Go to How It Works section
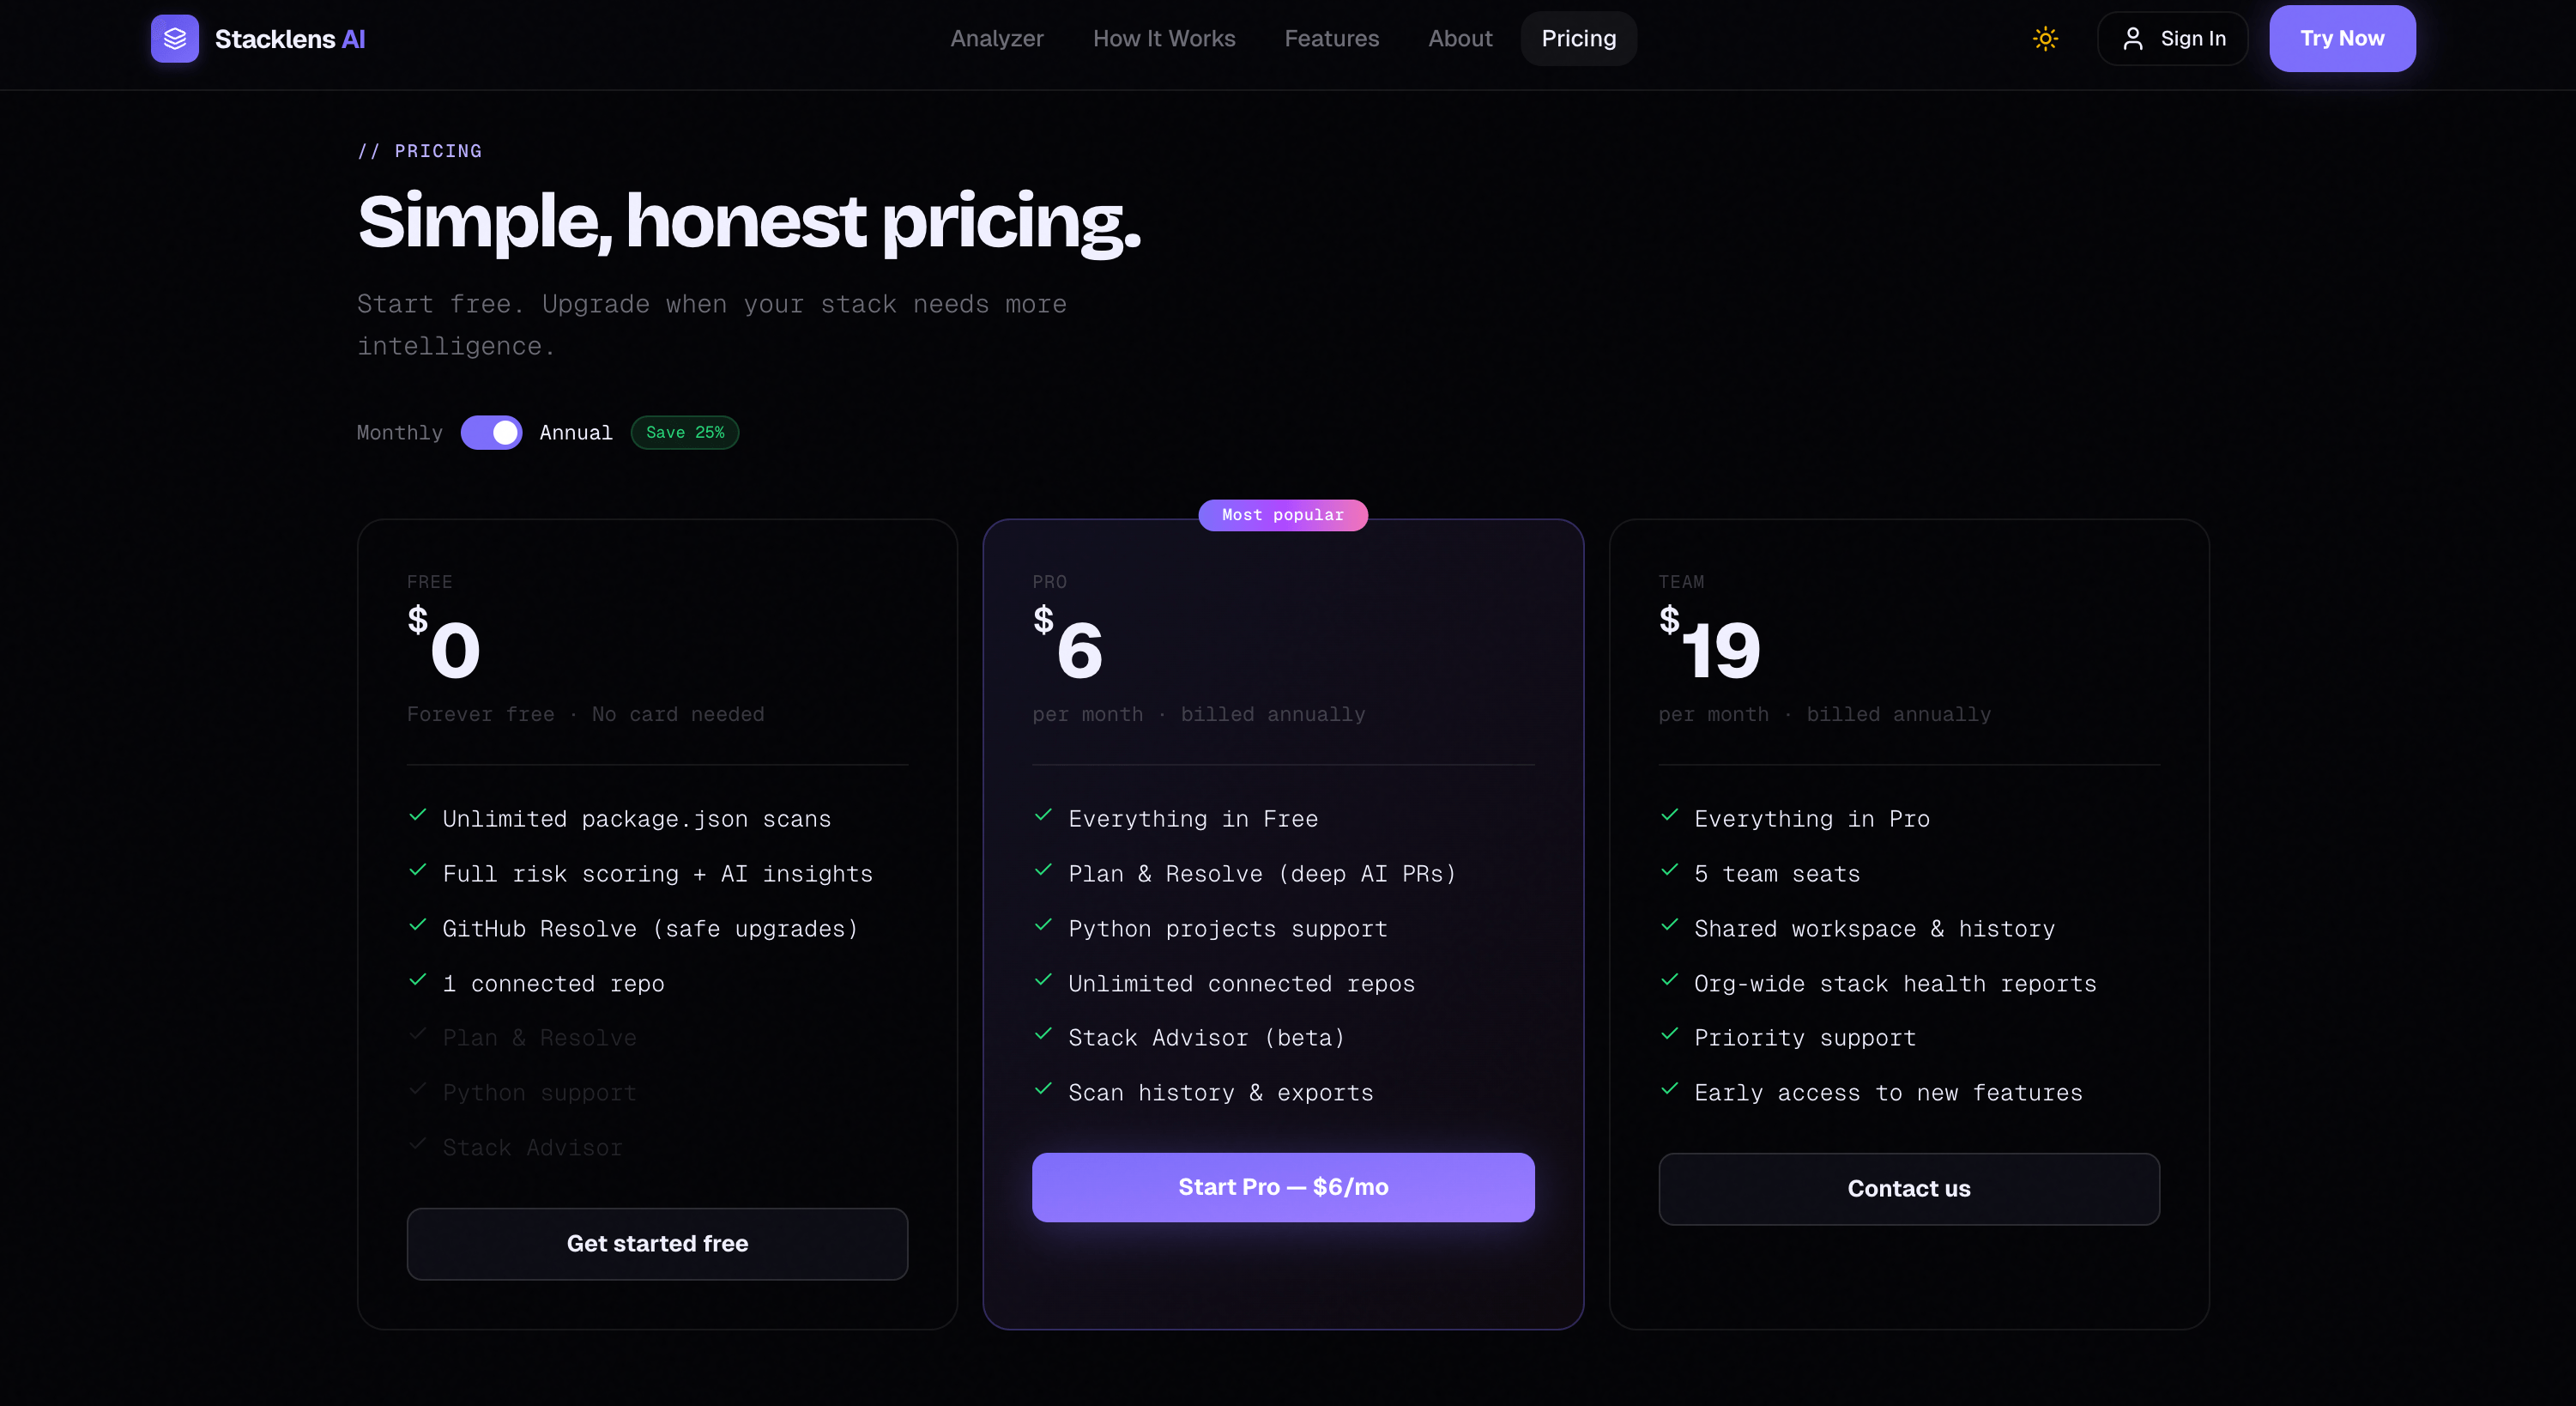This screenshot has width=2576, height=1406. (1164, 39)
